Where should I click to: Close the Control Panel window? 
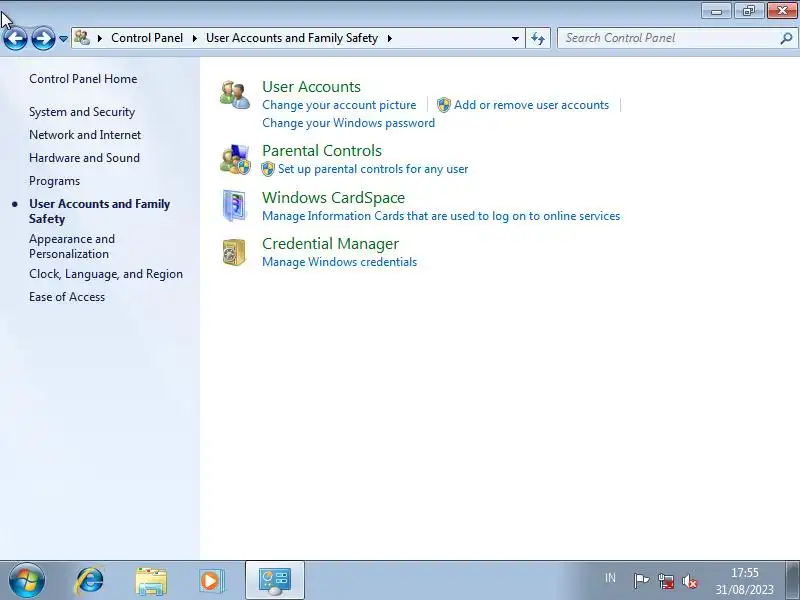click(782, 11)
